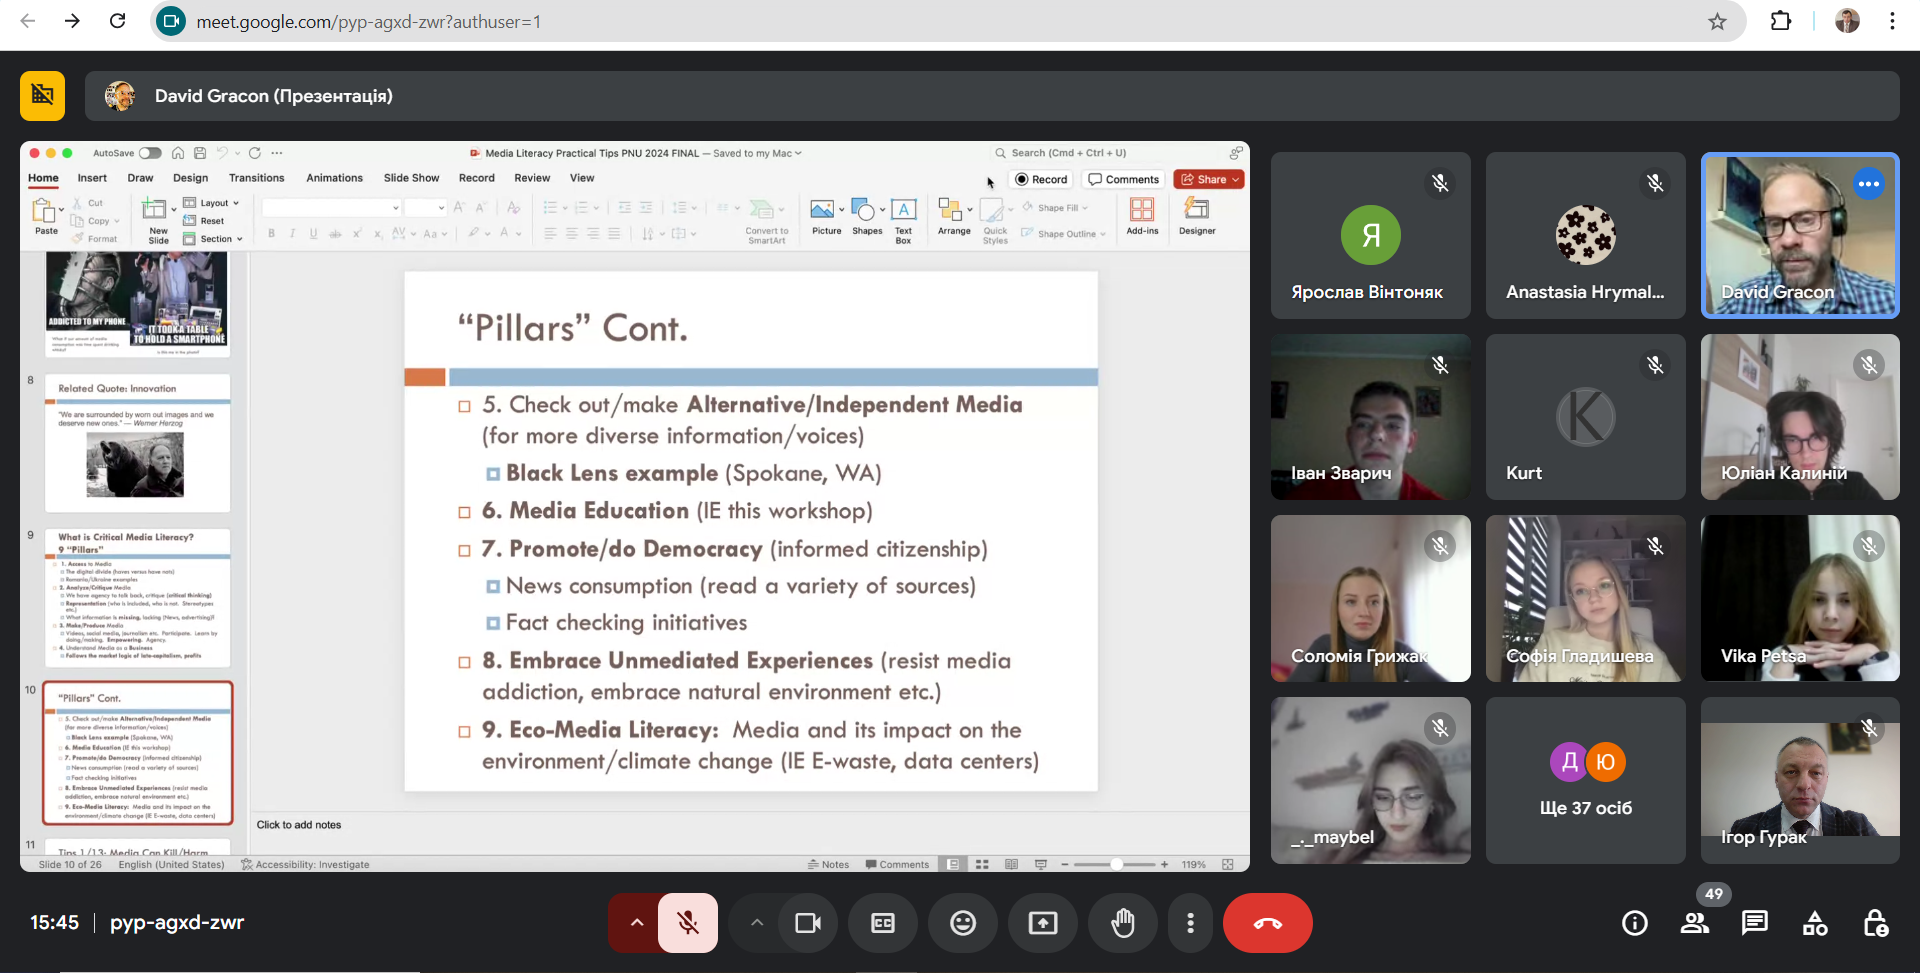Open the Slide Show ribbon tab
Image resolution: width=1920 pixels, height=973 pixels.
[411, 178]
